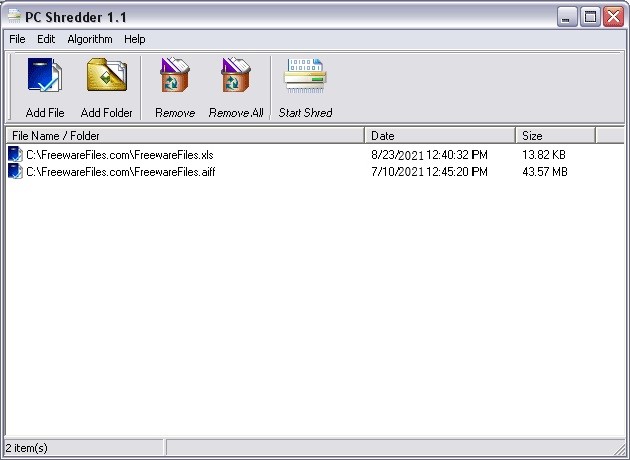This screenshot has height=460, width=630.
Task: Maximize the PC Shredder window
Action: click(x=591, y=17)
